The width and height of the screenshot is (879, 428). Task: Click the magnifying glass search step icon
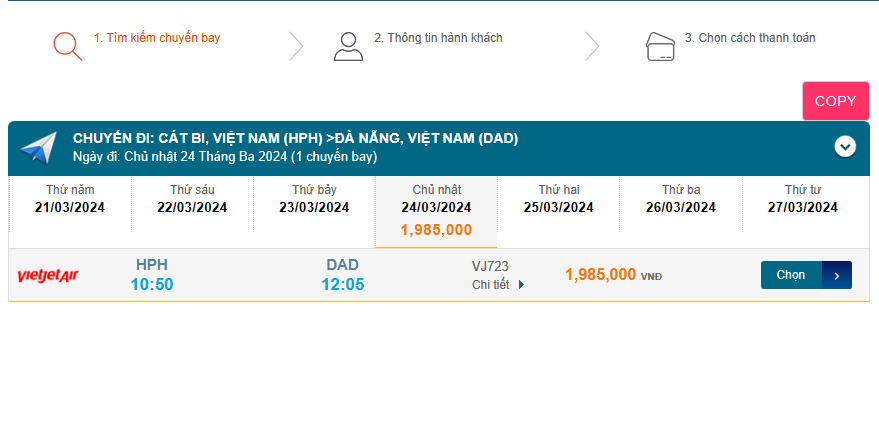[x=67, y=46]
